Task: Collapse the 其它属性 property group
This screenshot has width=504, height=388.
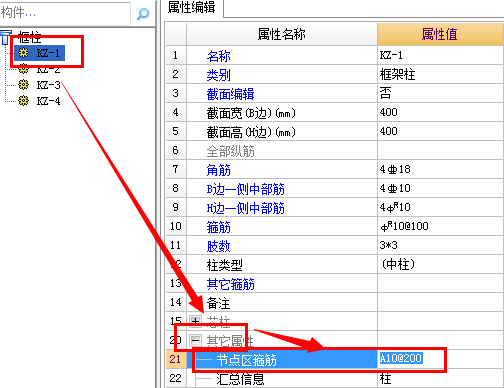Action: click(195, 340)
